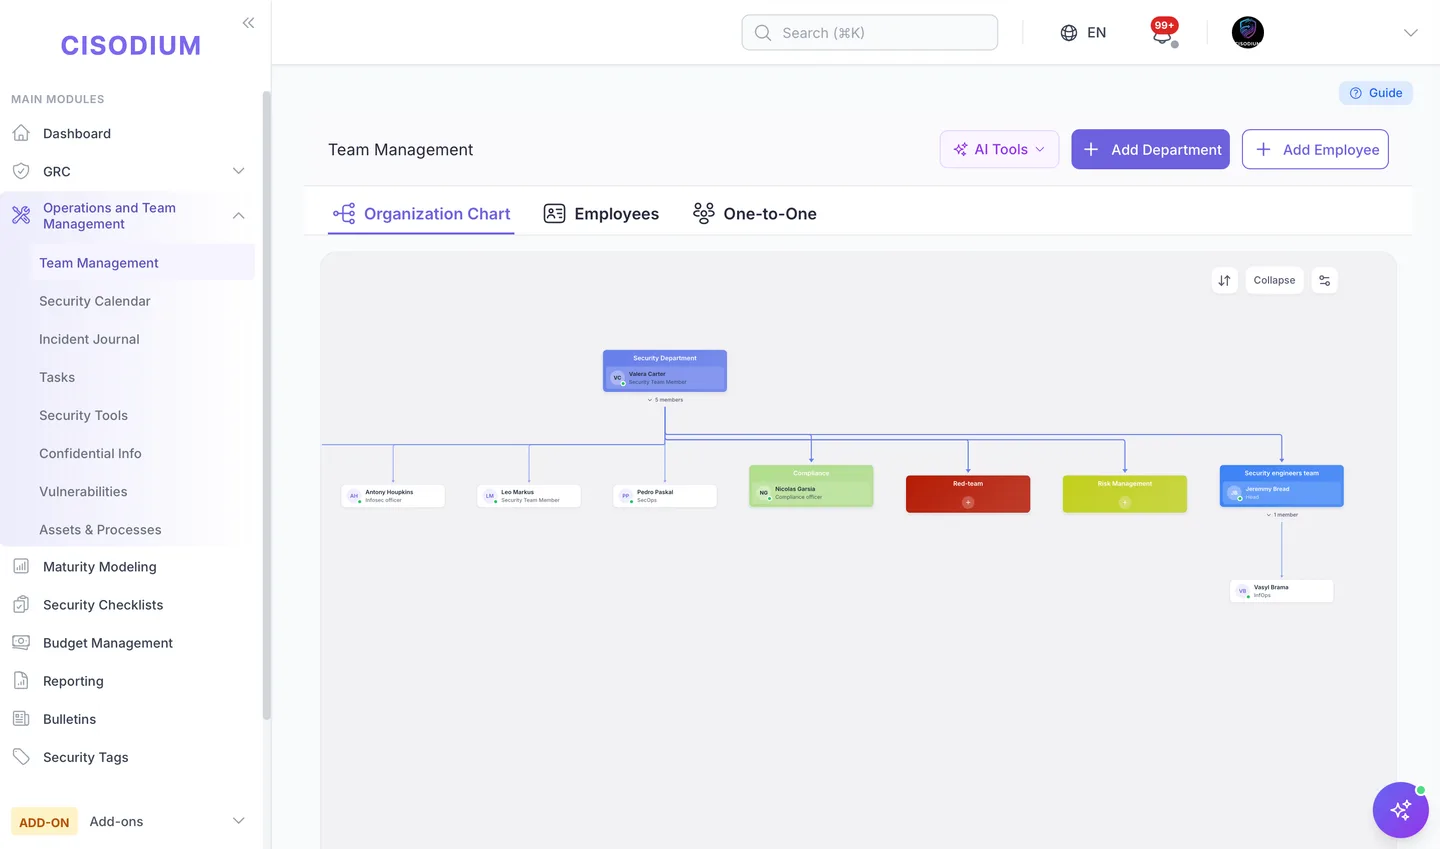Expand the GRC menu chevron
This screenshot has height=849, width=1440.
click(x=239, y=171)
